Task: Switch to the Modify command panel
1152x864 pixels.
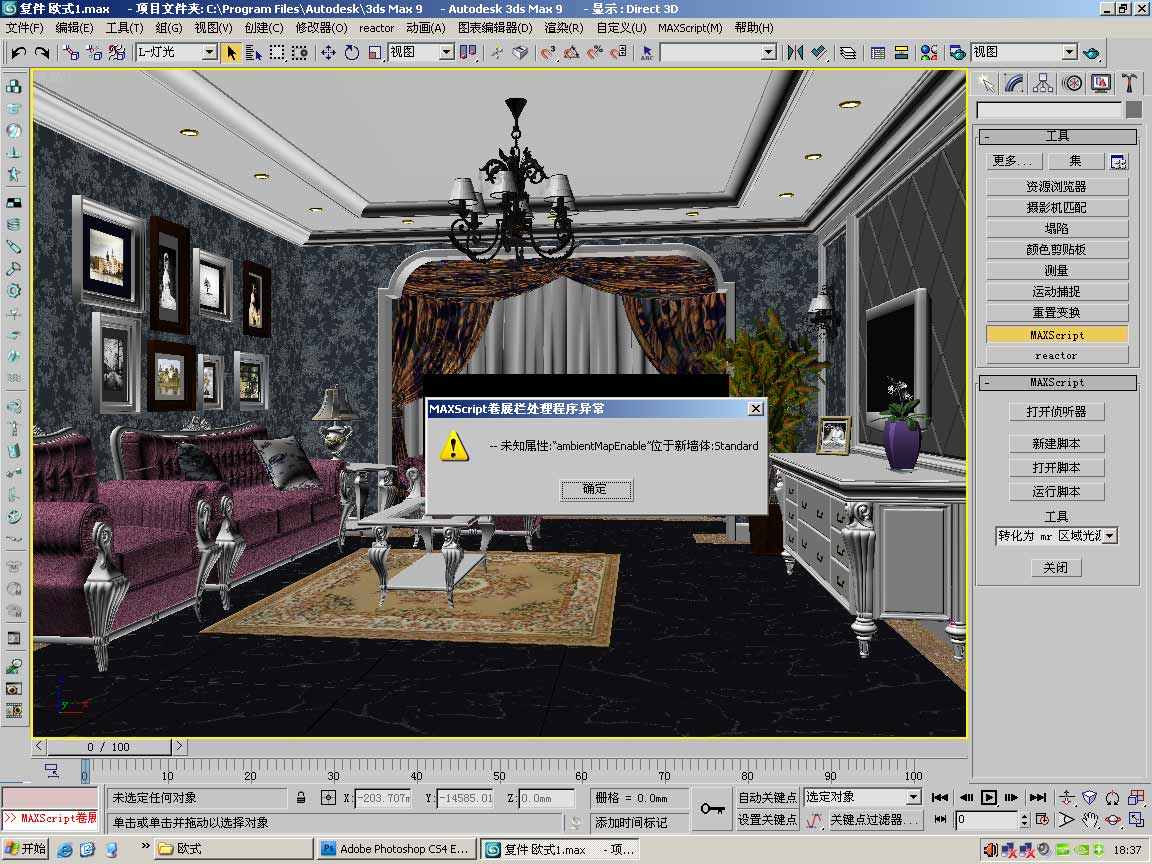Action: (1015, 83)
